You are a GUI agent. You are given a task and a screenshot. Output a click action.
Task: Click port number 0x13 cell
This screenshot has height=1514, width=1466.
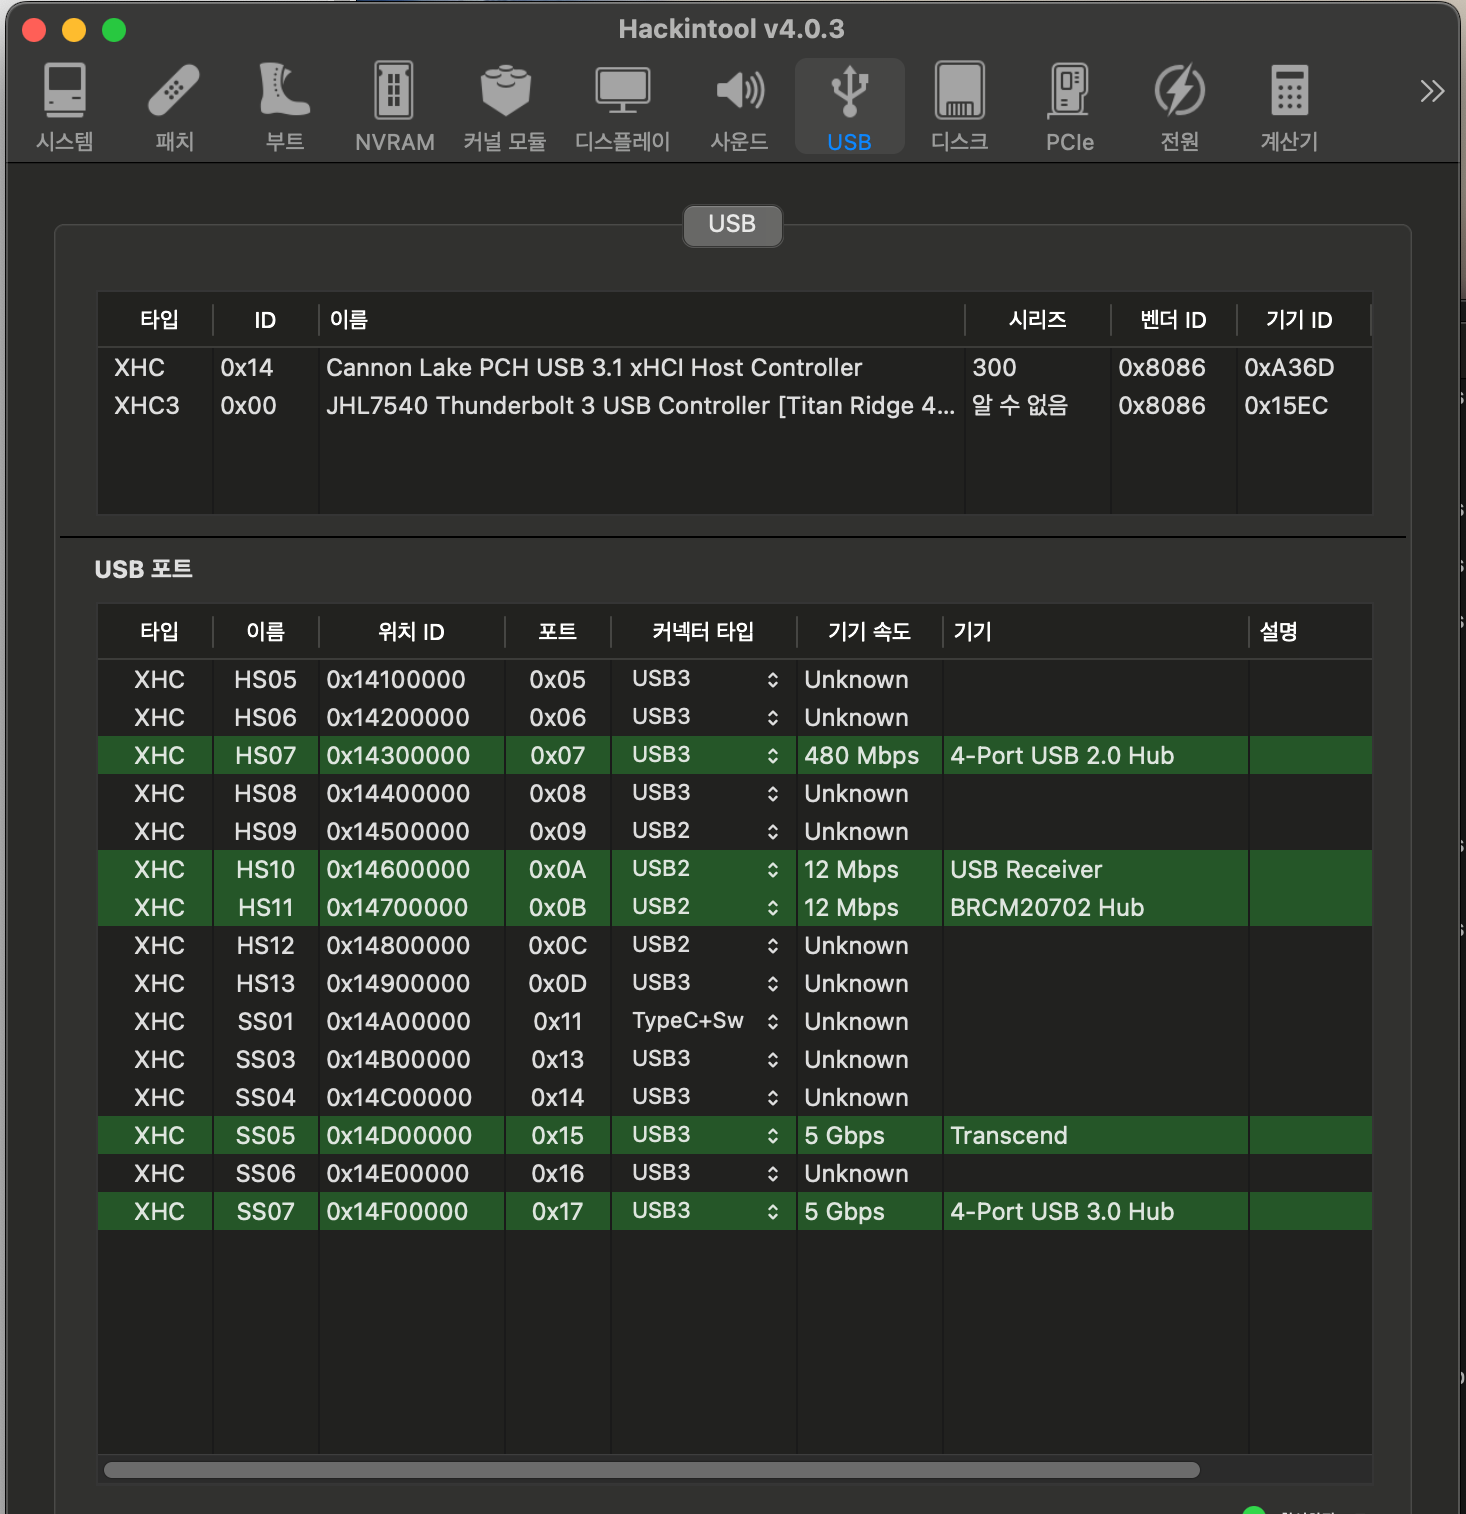(557, 1059)
